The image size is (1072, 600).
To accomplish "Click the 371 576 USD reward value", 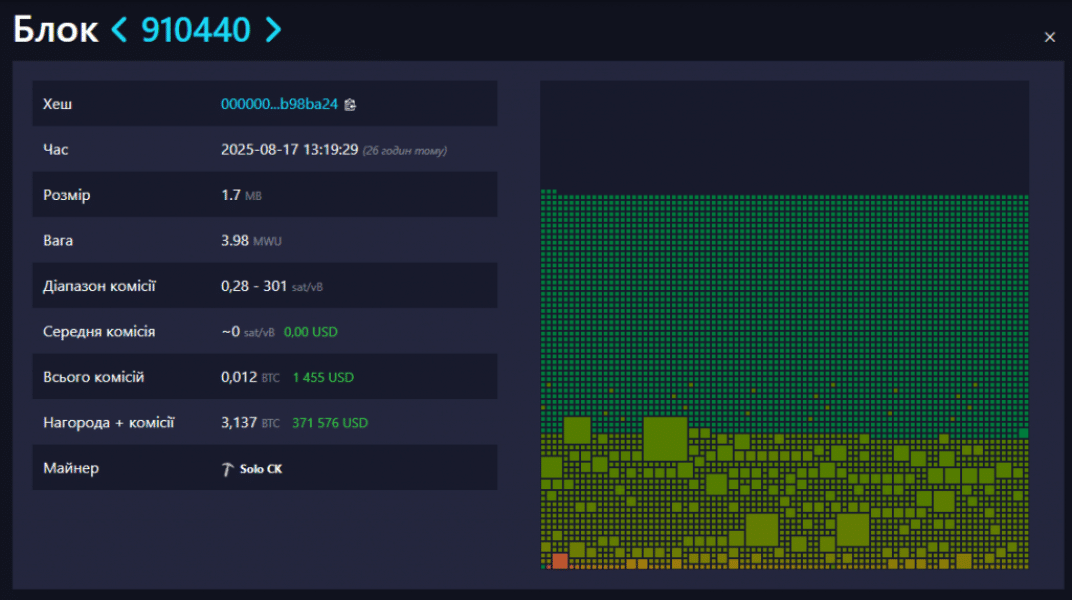I will coord(329,423).
